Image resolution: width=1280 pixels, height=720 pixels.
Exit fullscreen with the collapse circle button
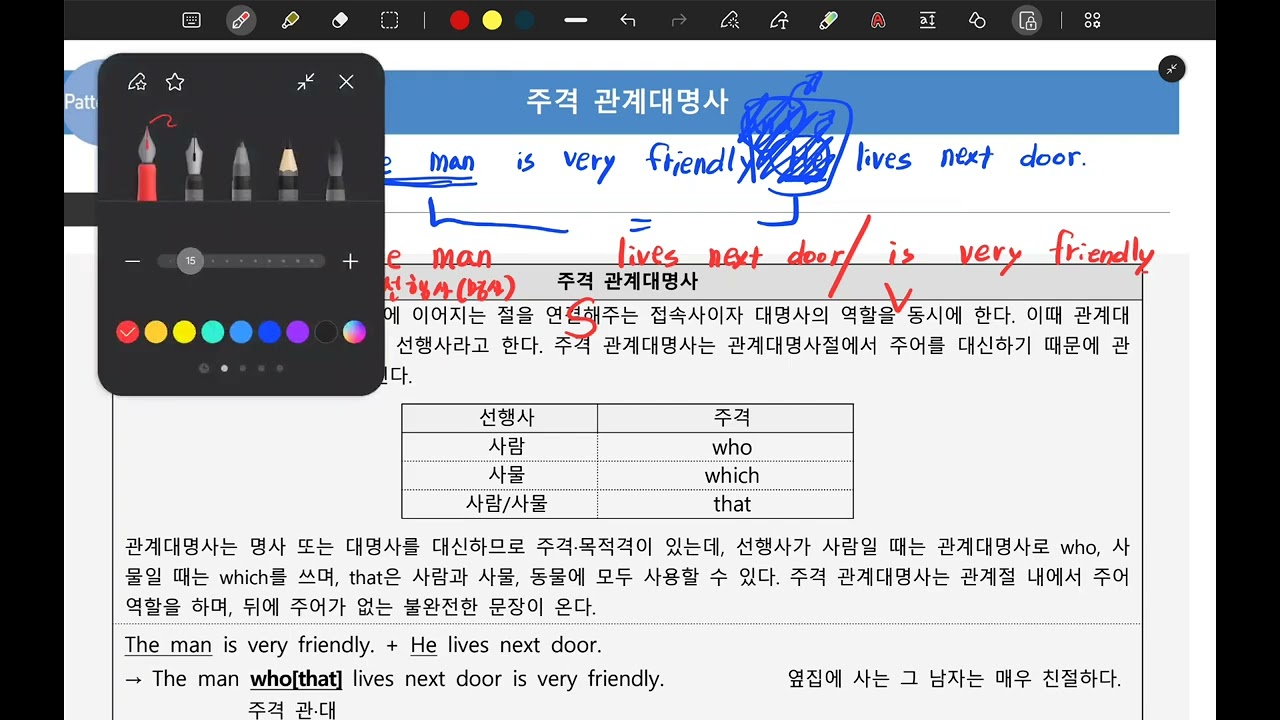[1171, 69]
